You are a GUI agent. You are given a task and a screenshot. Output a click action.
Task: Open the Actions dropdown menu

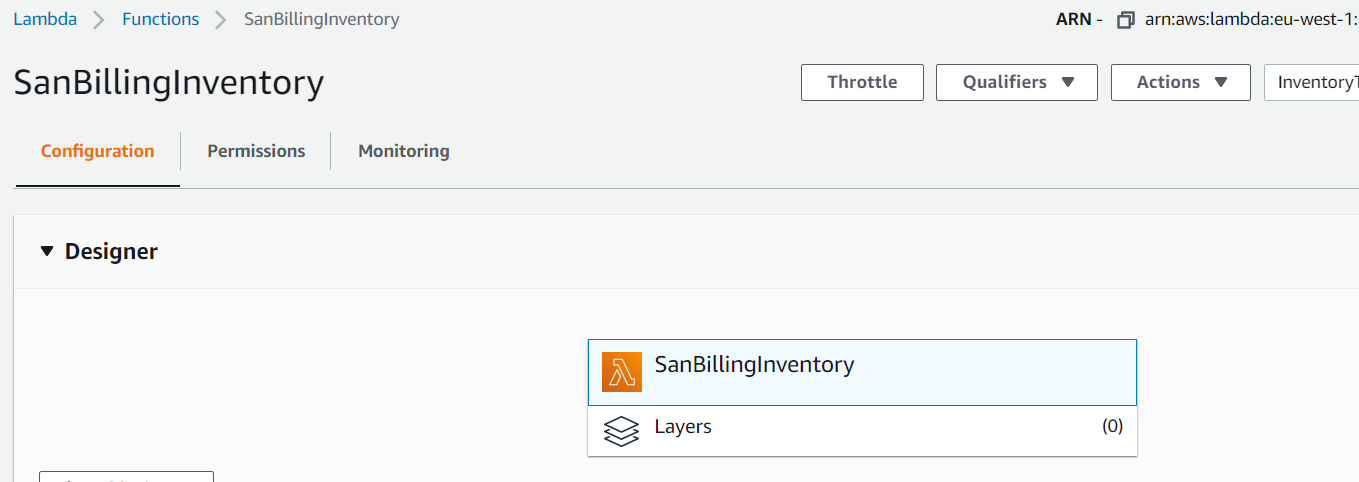1180,82
